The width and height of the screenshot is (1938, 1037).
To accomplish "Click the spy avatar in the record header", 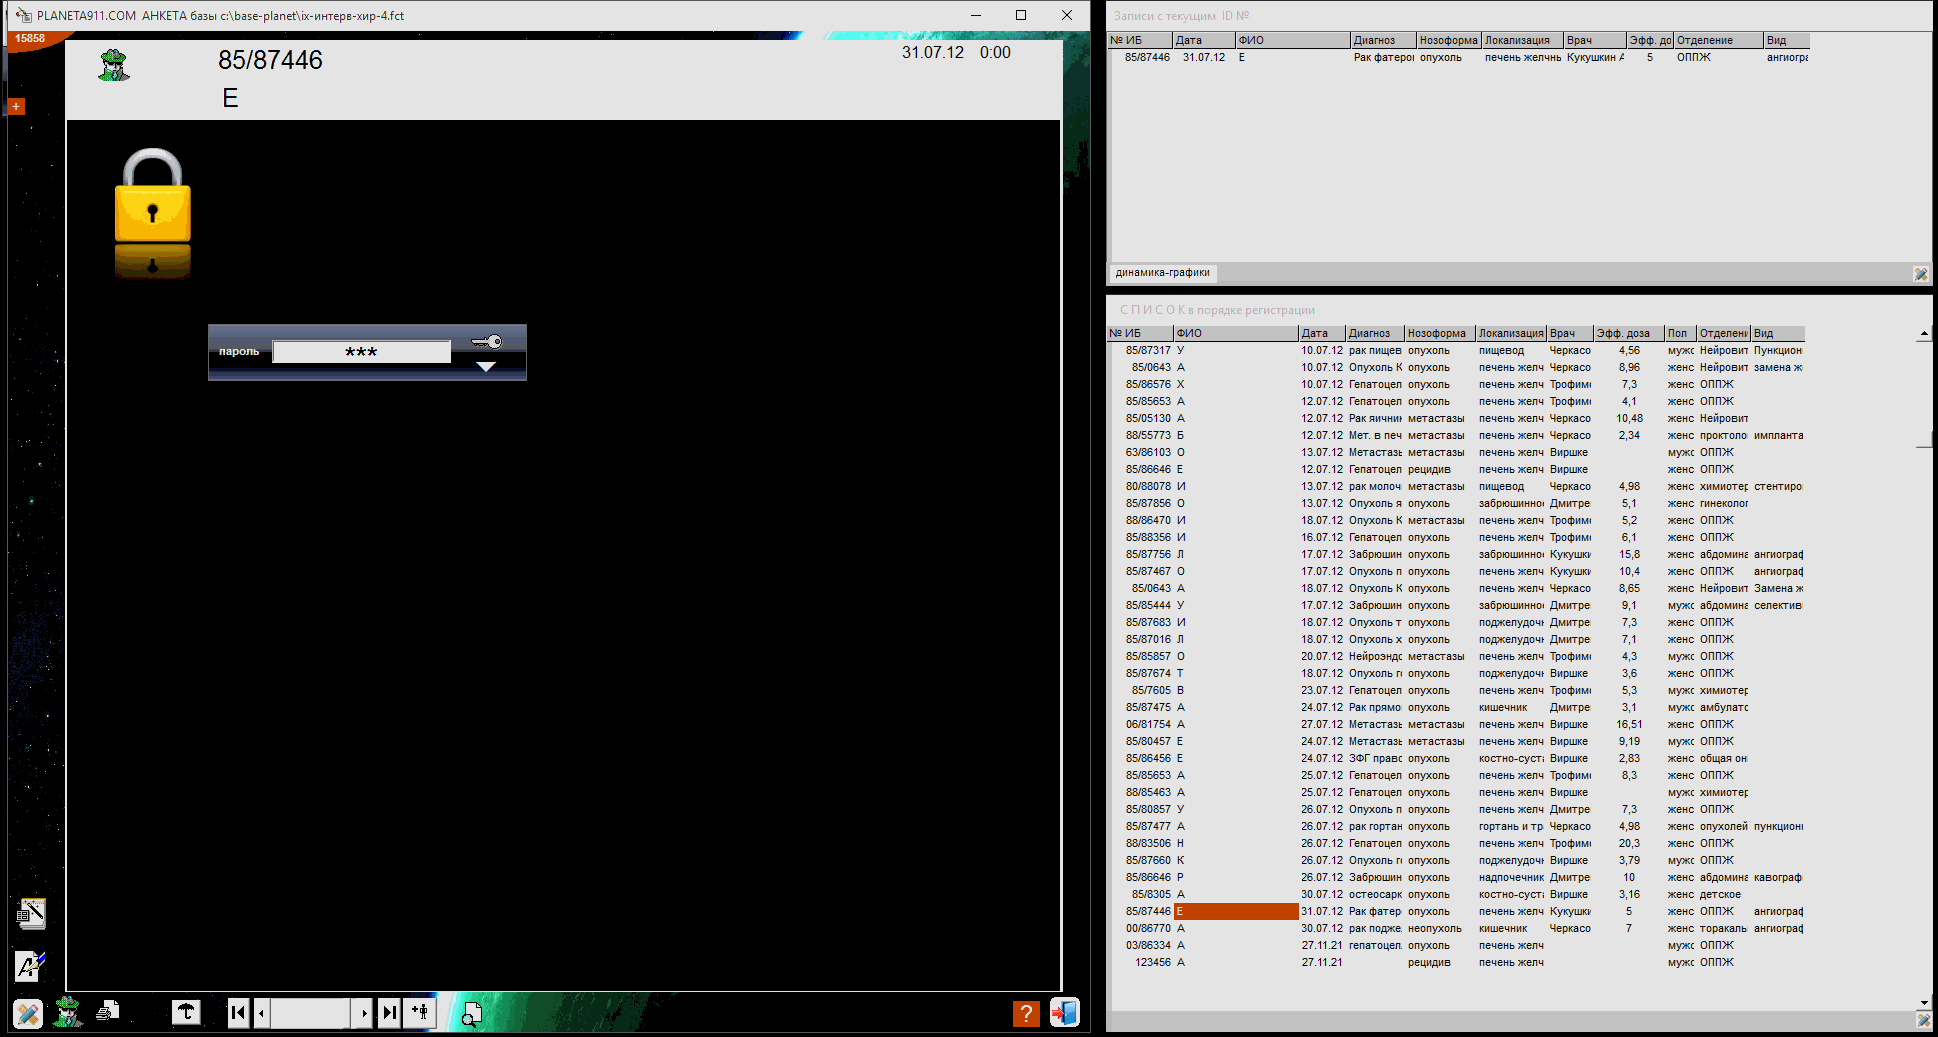I will [x=114, y=66].
